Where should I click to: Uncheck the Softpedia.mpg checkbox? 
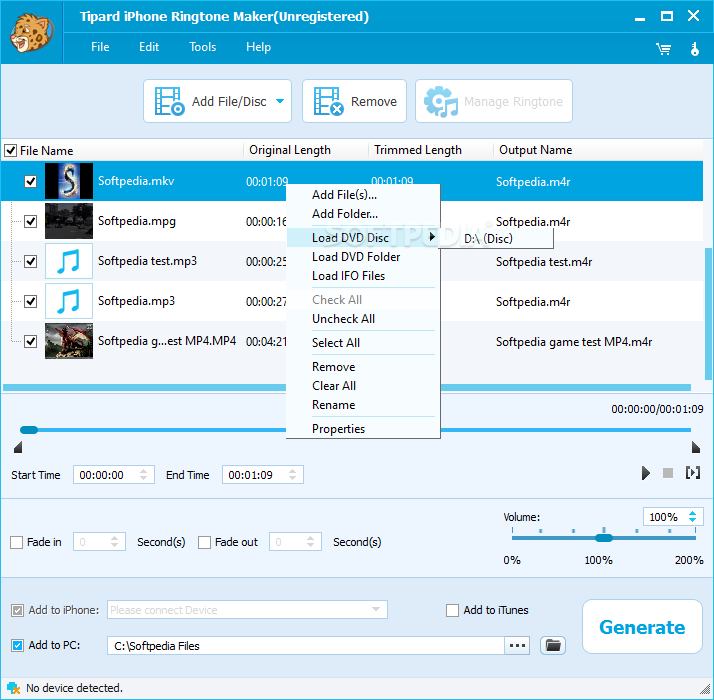click(31, 221)
